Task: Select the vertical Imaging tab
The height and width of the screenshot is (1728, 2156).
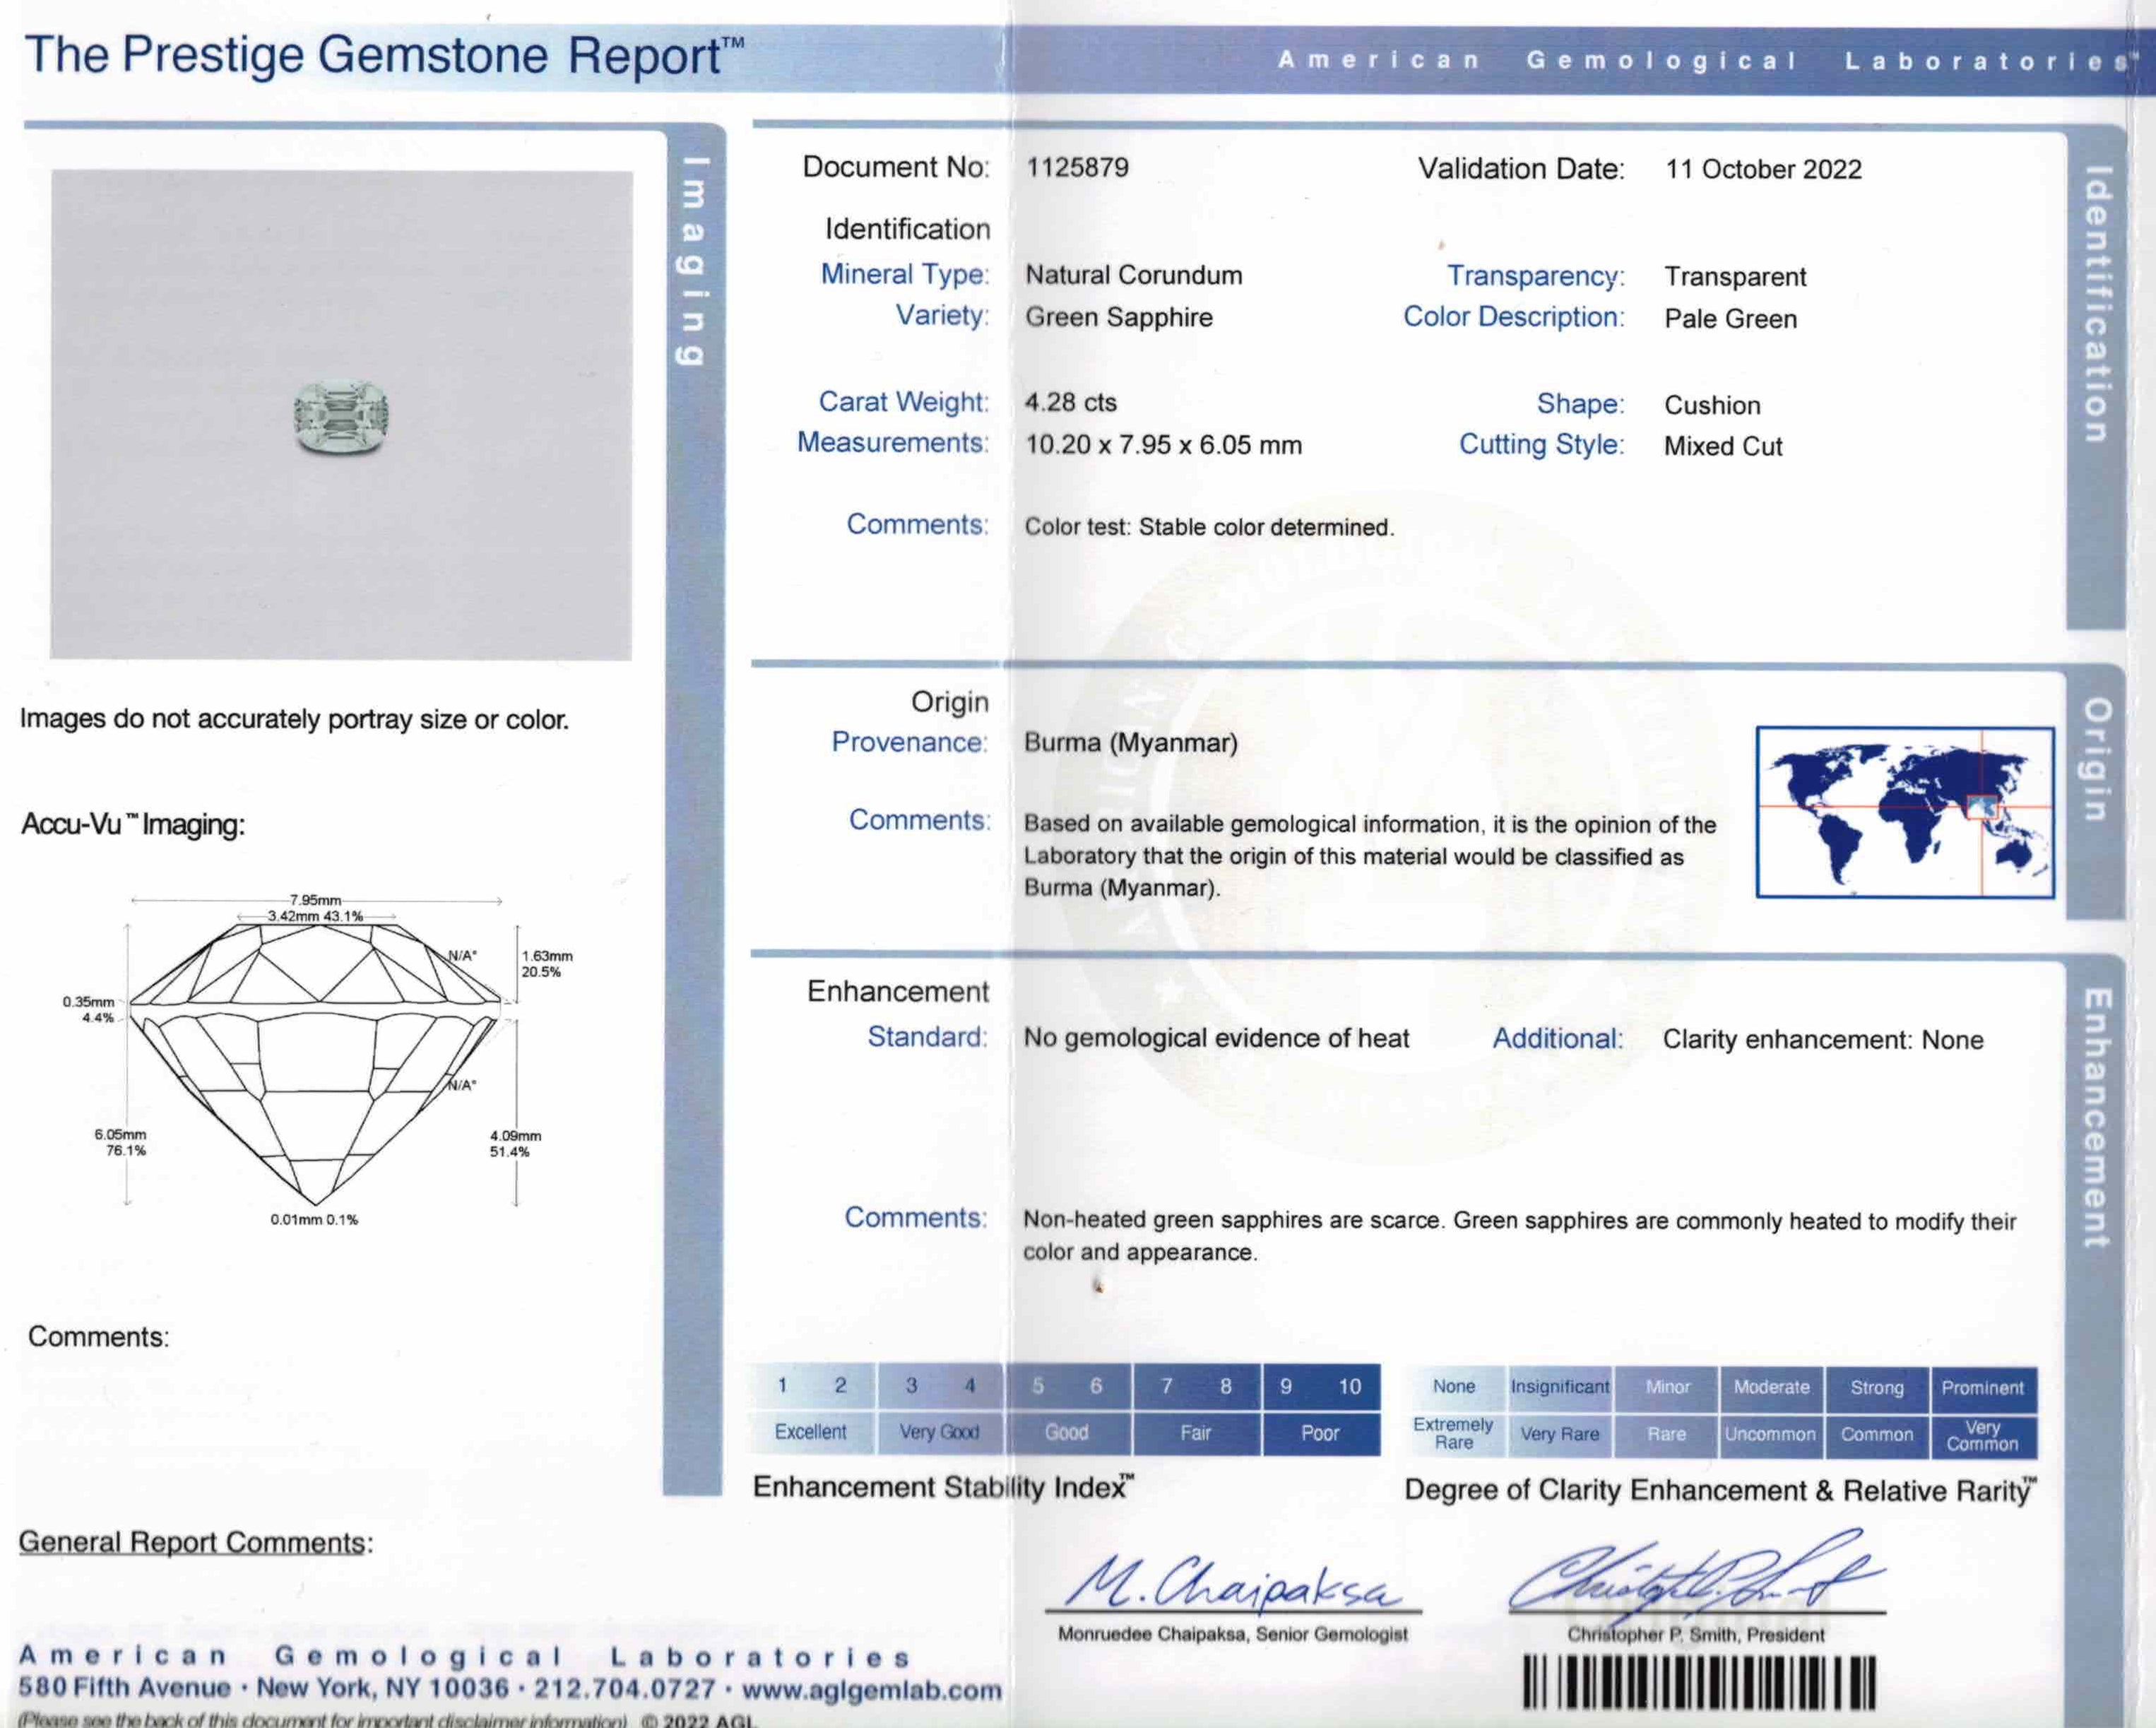Action: 694,262
